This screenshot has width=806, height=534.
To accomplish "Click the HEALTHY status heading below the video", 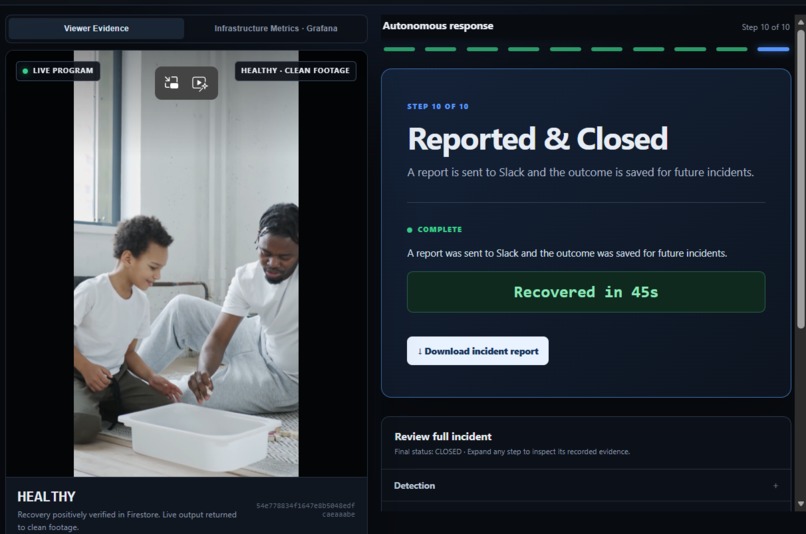I will tap(46, 496).
